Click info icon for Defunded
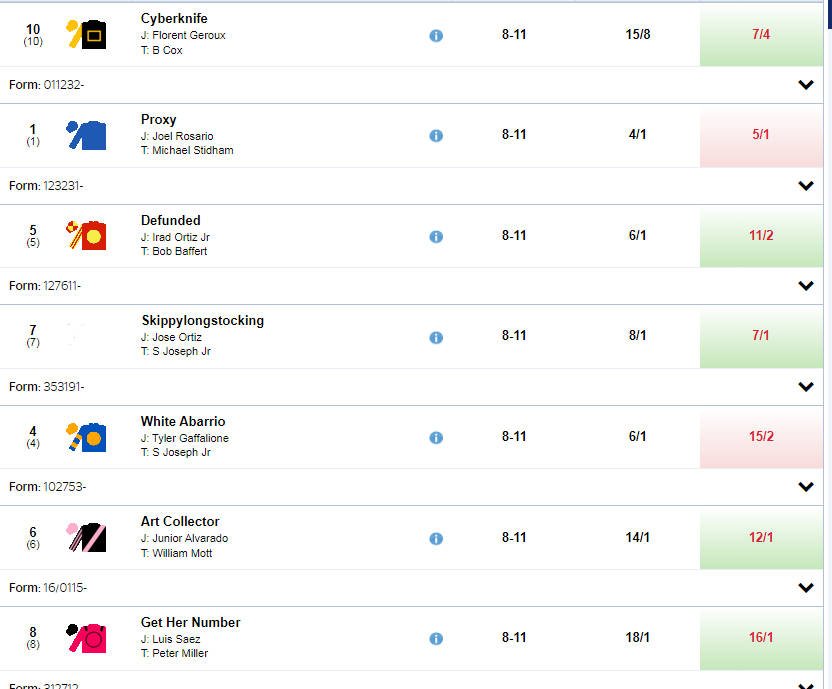 click(x=436, y=237)
